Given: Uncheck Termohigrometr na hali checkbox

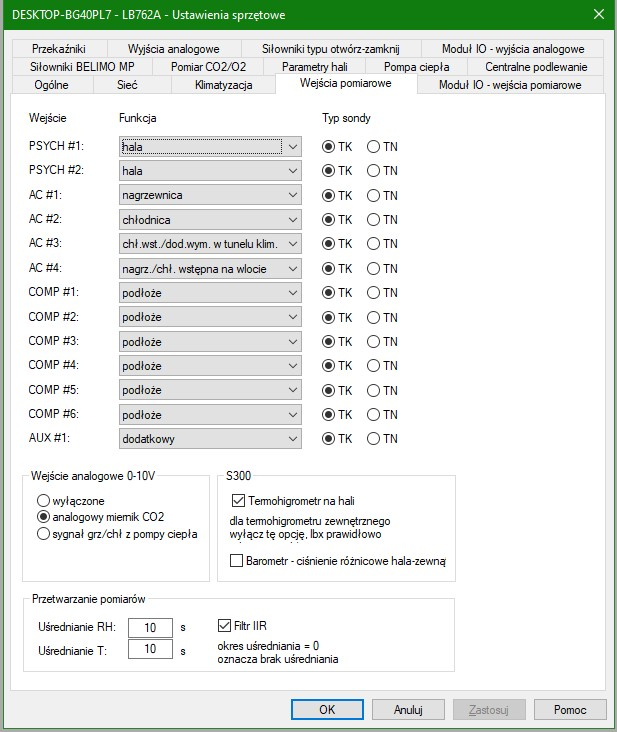Looking at the screenshot, I should (238, 499).
